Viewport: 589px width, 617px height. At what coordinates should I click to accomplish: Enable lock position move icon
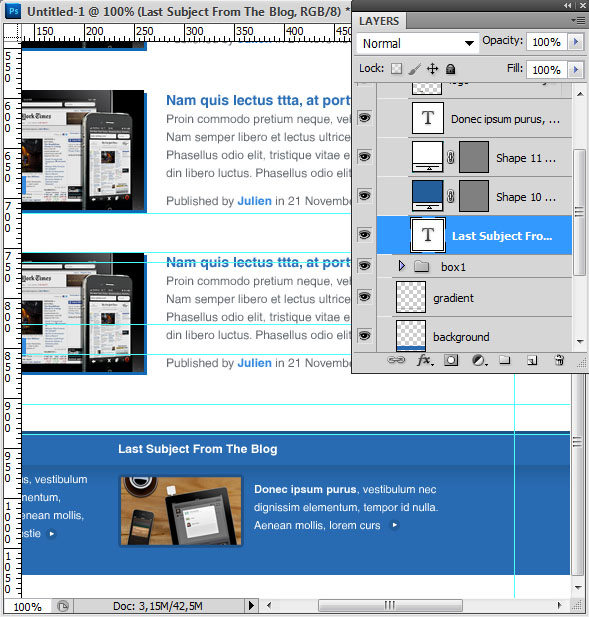click(432, 69)
